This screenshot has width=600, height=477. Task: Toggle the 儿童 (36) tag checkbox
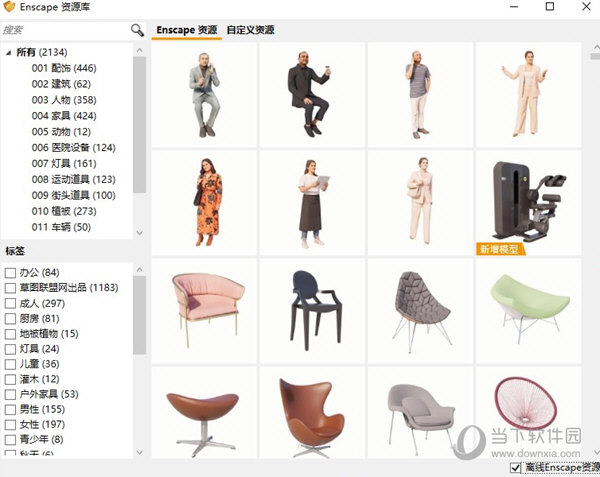(x=10, y=364)
